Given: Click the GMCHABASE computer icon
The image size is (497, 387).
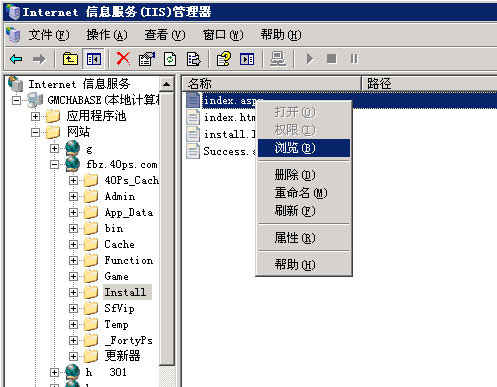Looking at the screenshot, I should (x=35, y=100).
